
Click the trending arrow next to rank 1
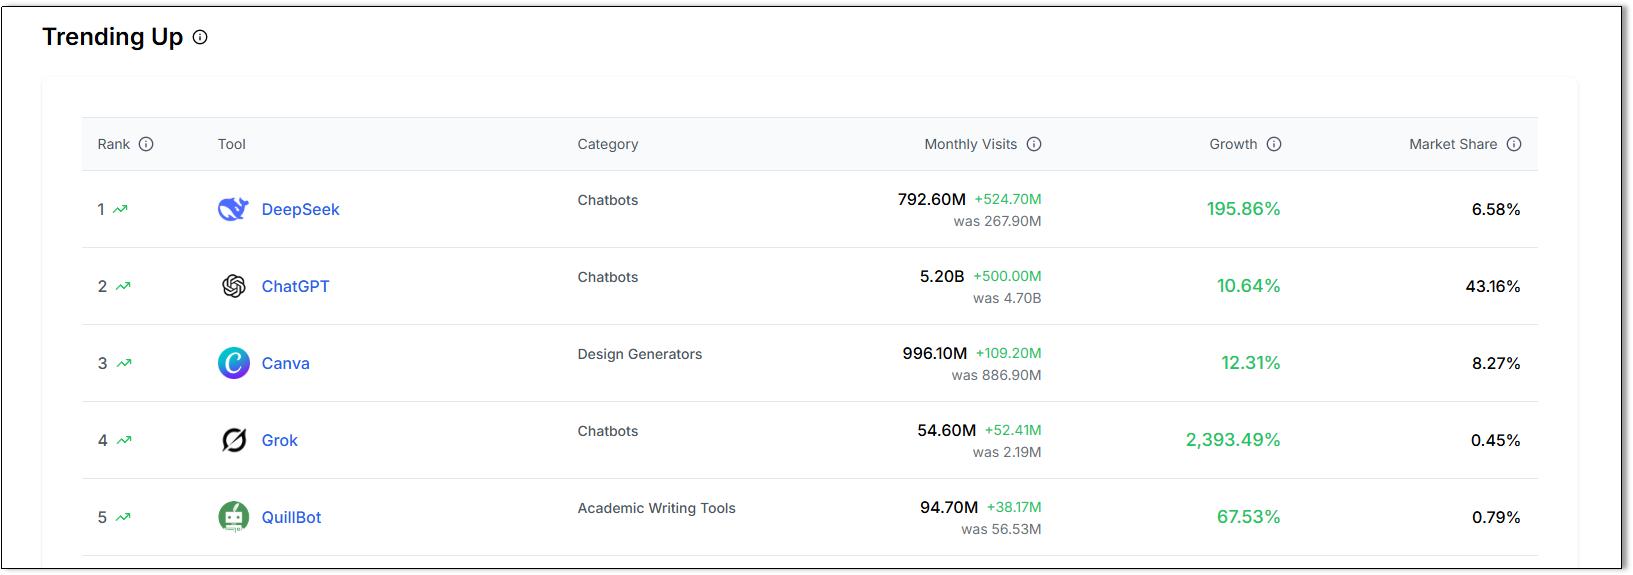121,209
